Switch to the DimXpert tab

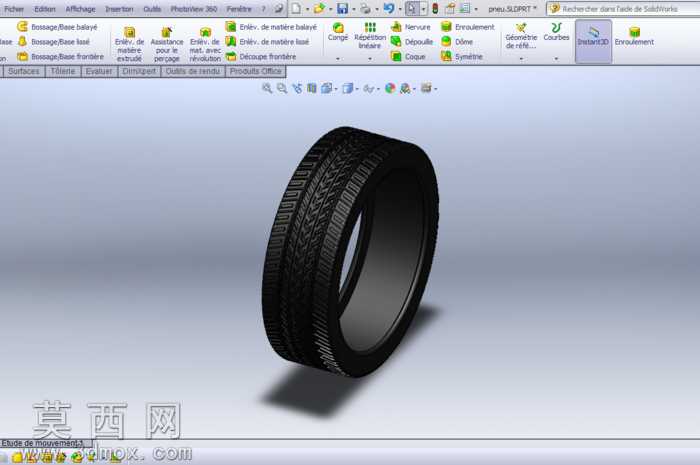[x=139, y=71]
